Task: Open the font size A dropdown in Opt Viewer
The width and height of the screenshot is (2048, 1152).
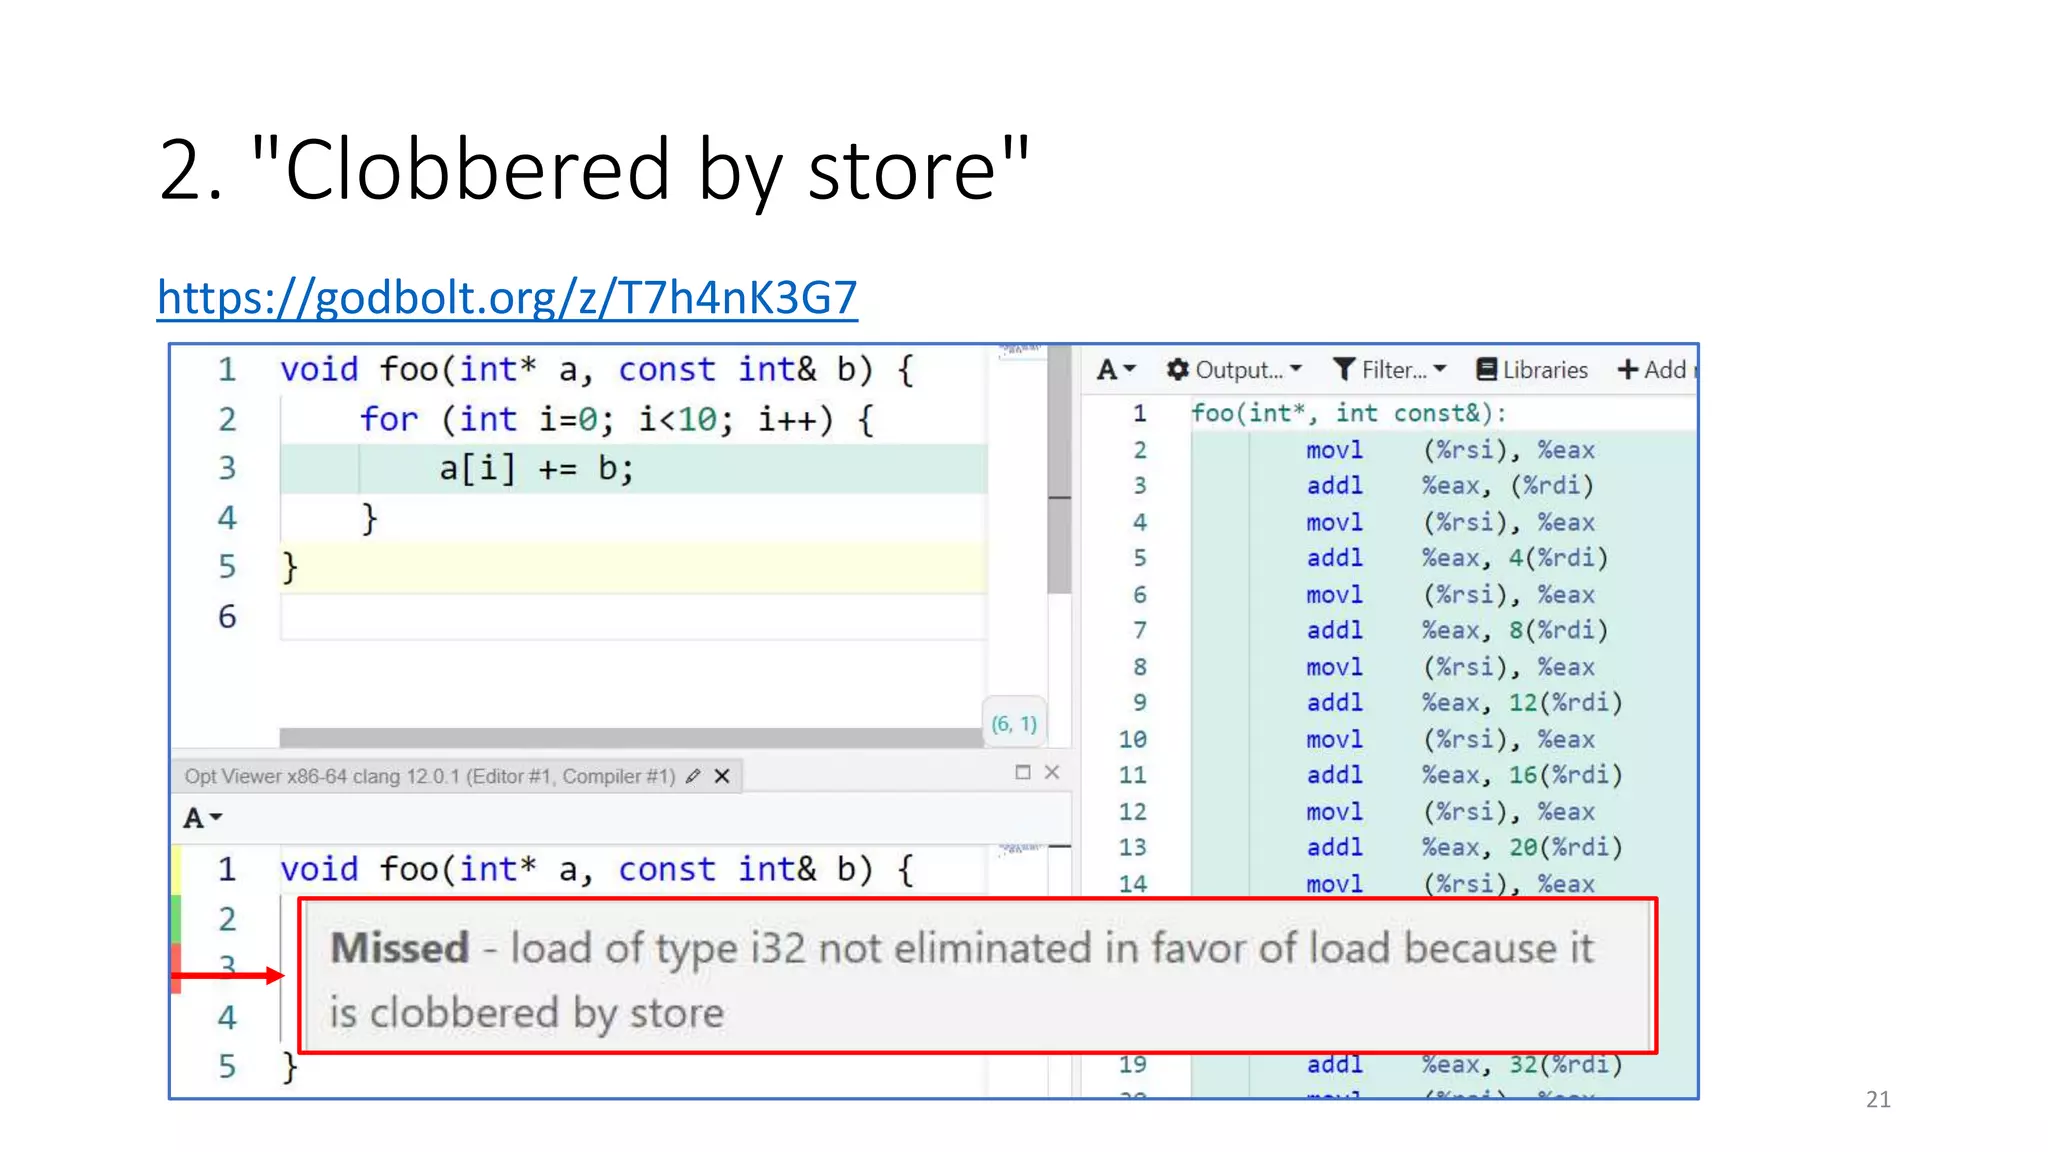Action: coord(202,818)
